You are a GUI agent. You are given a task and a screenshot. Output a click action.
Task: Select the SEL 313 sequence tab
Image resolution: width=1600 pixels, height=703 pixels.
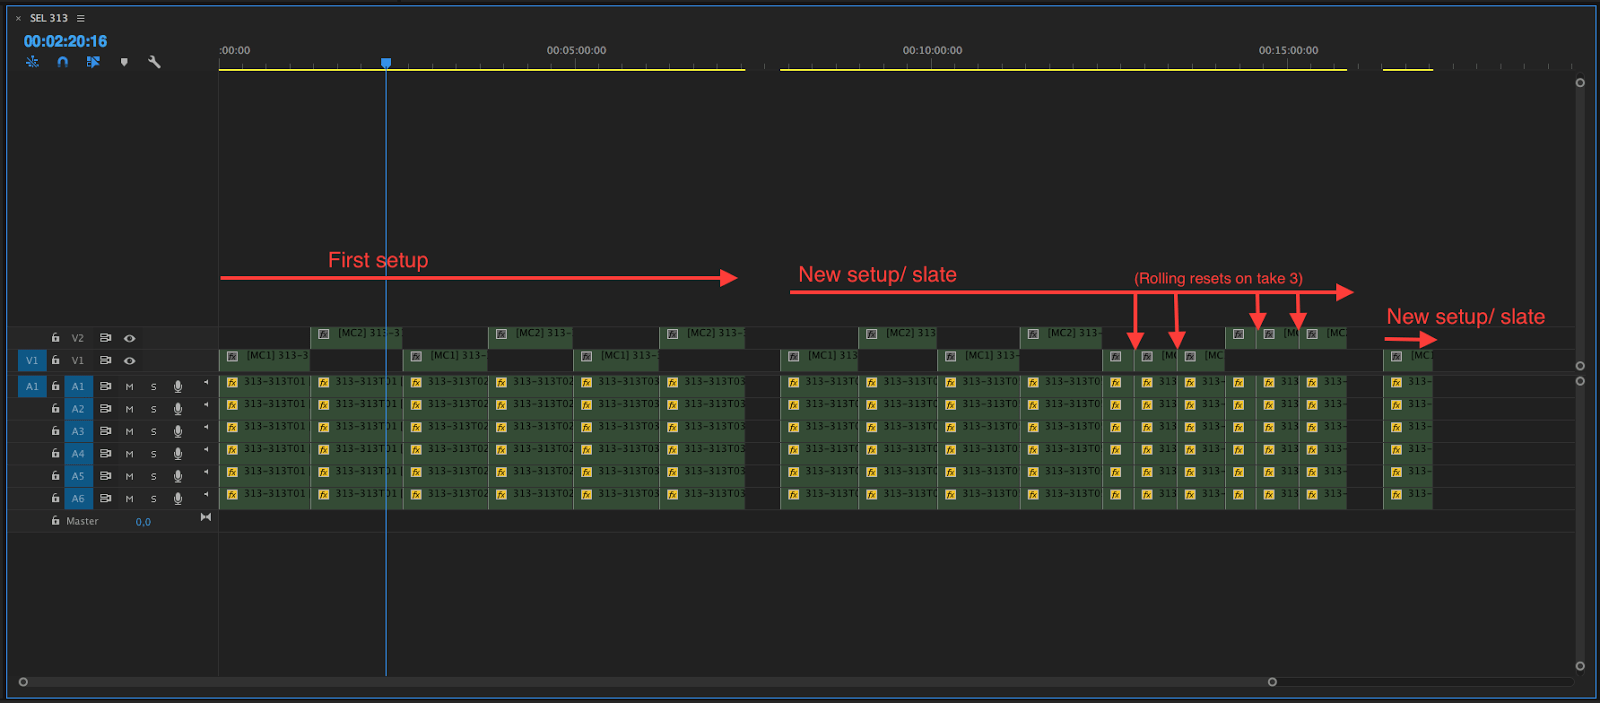49,18
